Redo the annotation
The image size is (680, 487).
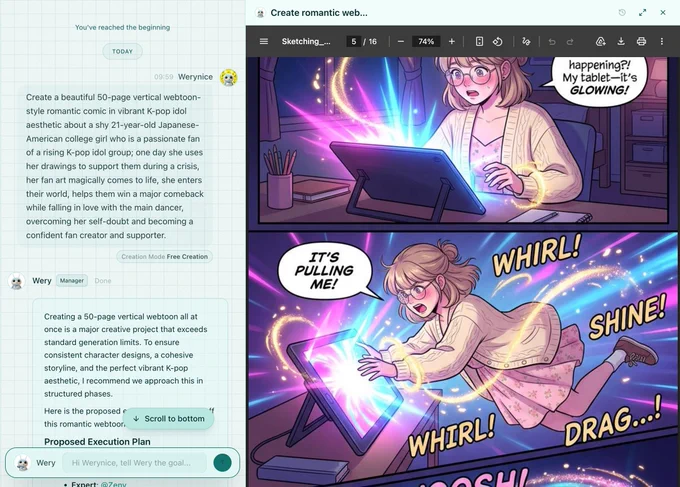pos(570,42)
